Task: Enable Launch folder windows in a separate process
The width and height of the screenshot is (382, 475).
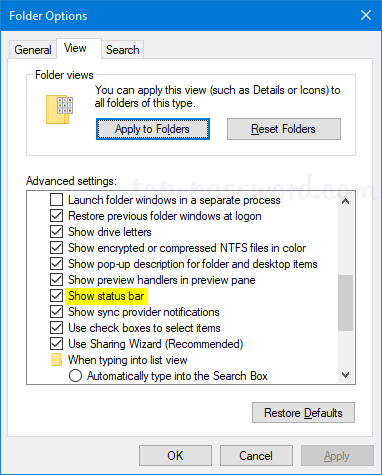Action: 57,200
